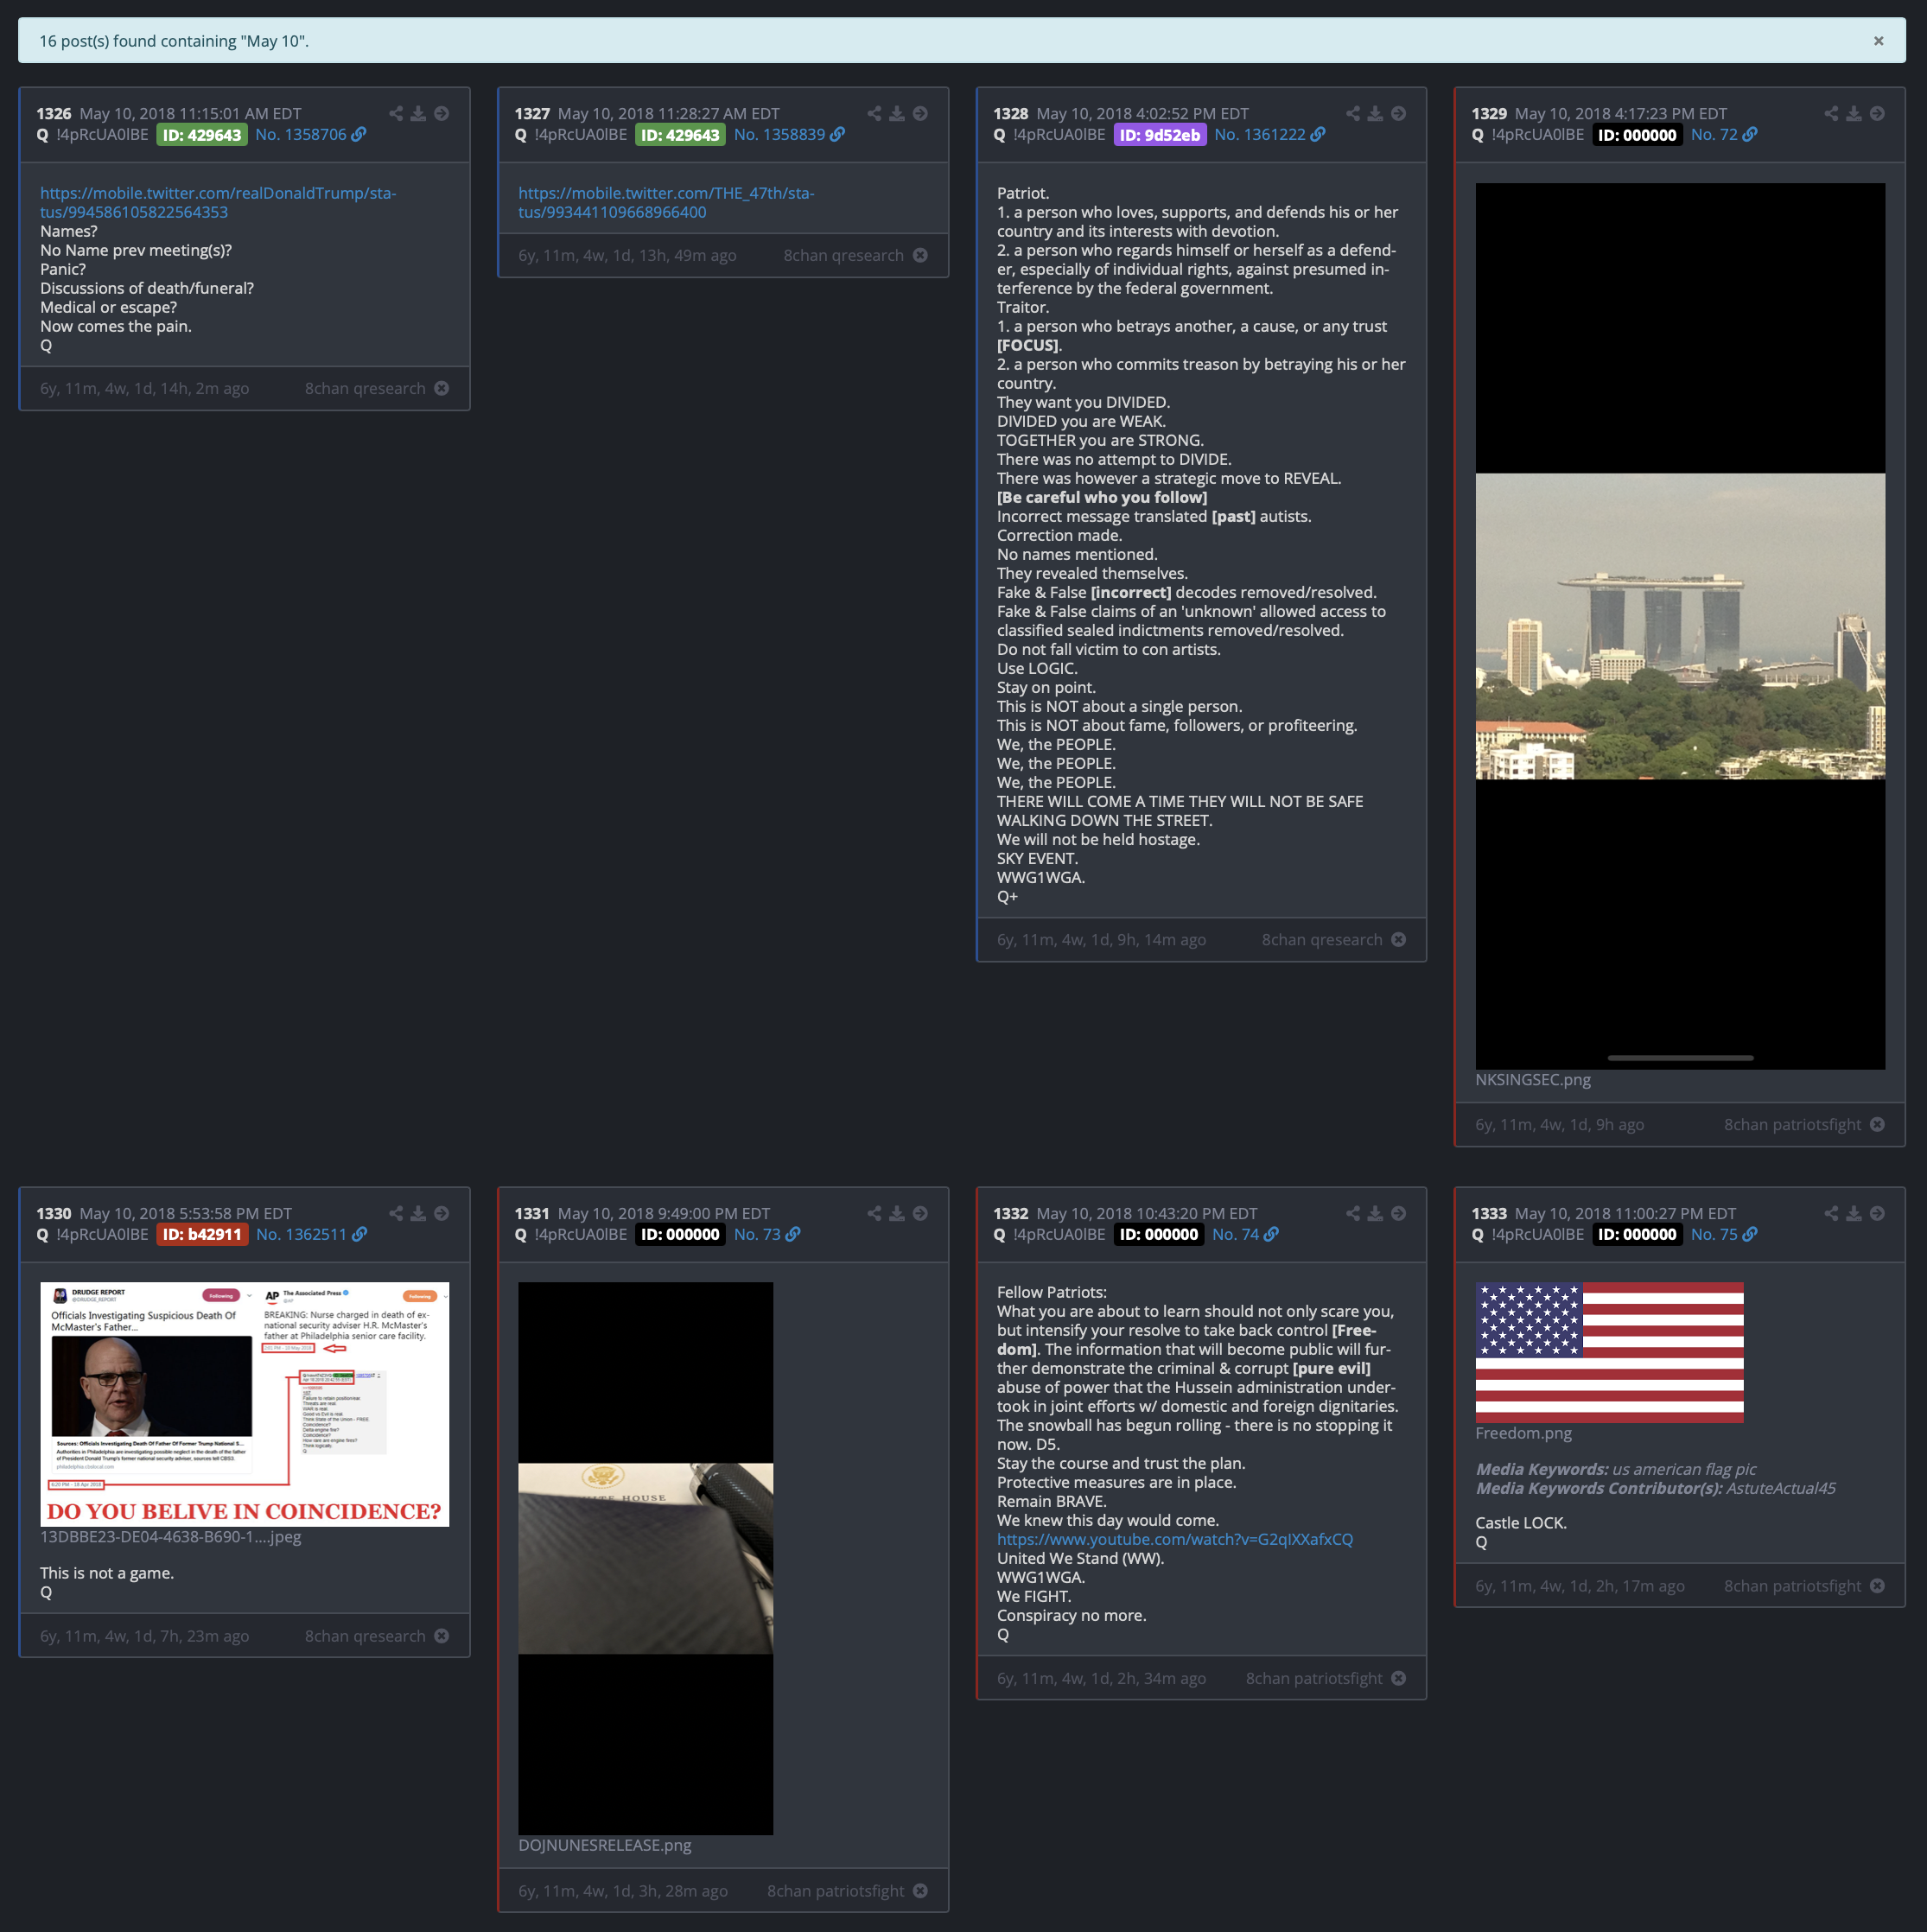Click the share icon on post 1329
1927x1932 pixels.
1831,114
